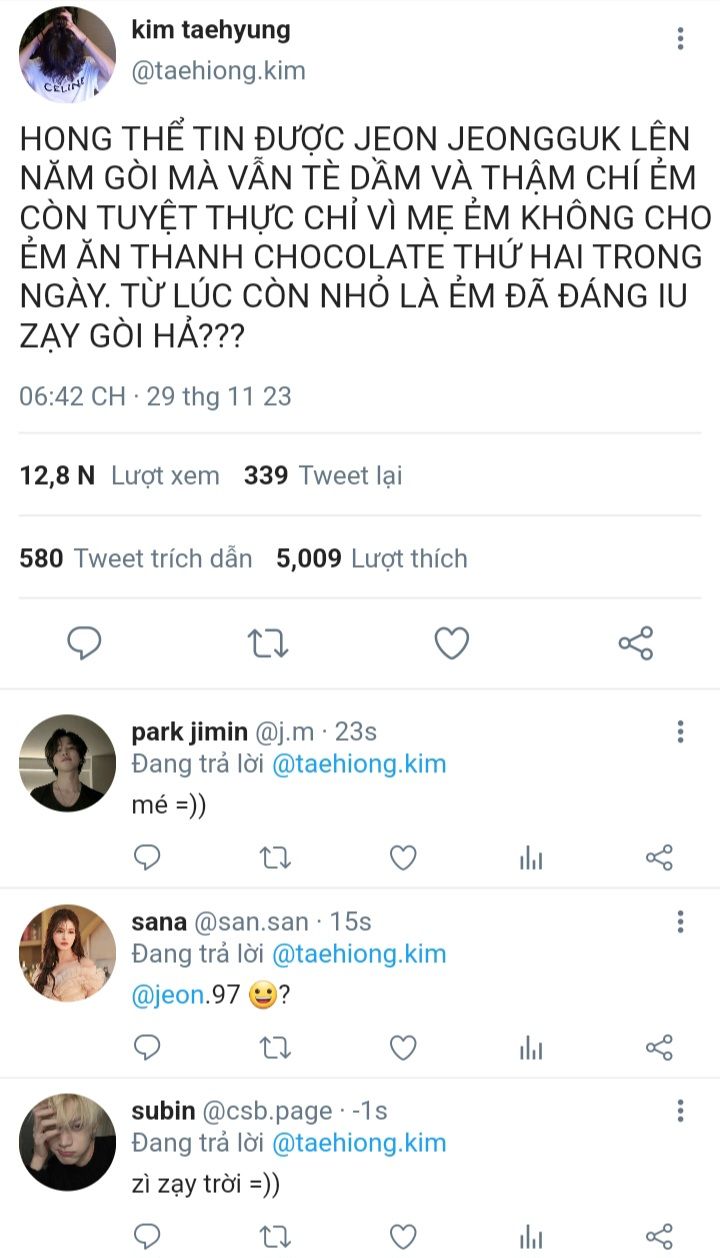View analytics on park jimin's reply
This screenshot has height=1258, width=720.
(x=531, y=857)
